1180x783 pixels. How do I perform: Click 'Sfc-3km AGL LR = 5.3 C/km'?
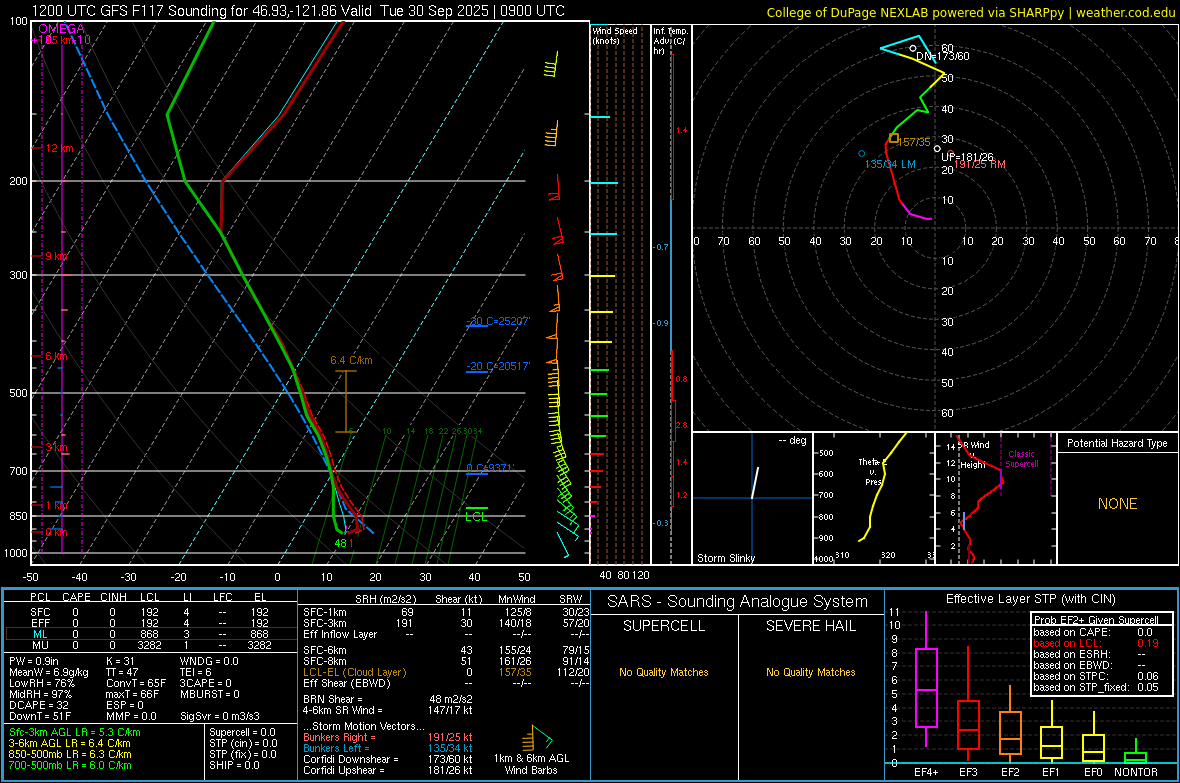pos(75,732)
